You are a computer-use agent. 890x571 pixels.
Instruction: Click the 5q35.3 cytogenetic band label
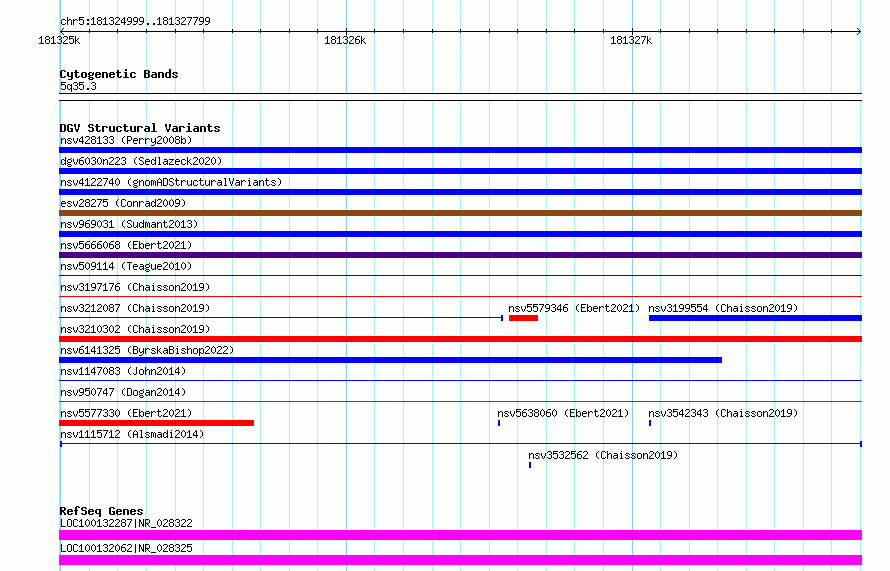(x=78, y=86)
